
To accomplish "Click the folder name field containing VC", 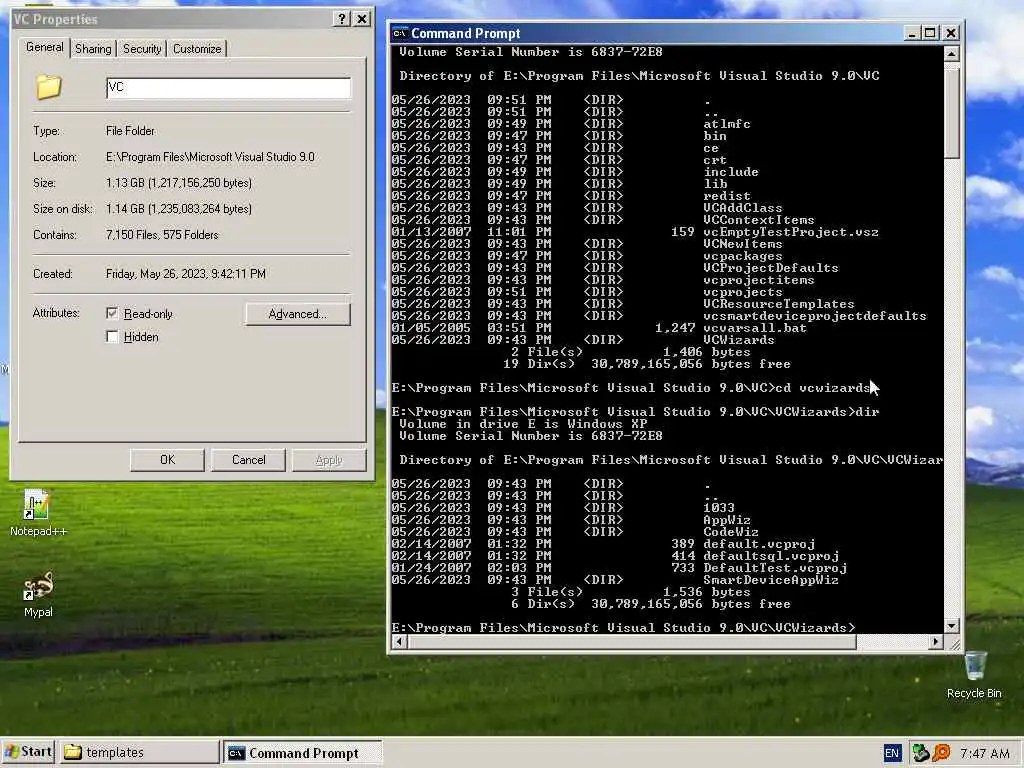I will pos(228,88).
